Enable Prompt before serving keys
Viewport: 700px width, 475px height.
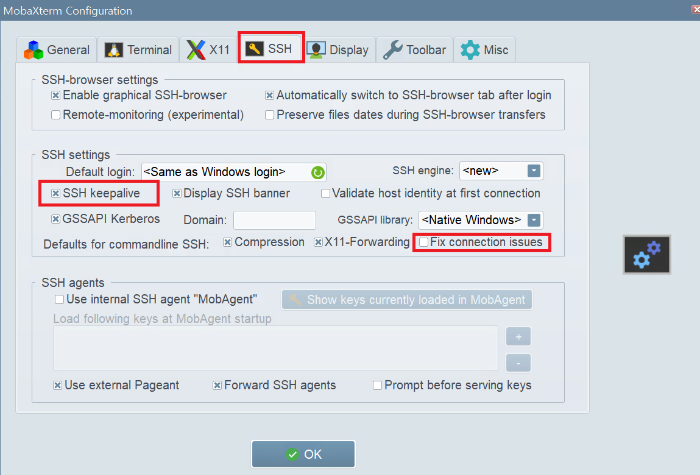pyautogui.click(x=377, y=385)
